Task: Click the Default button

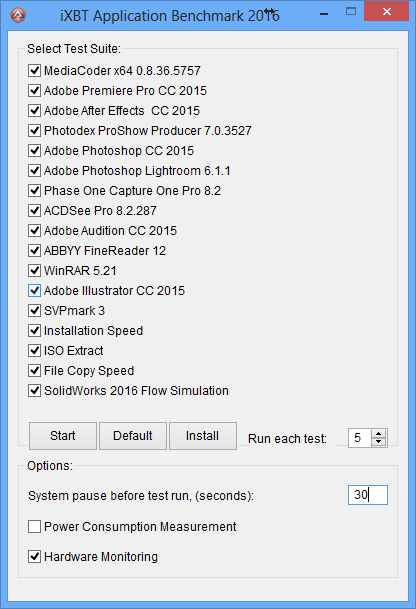Action: click(x=133, y=436)
